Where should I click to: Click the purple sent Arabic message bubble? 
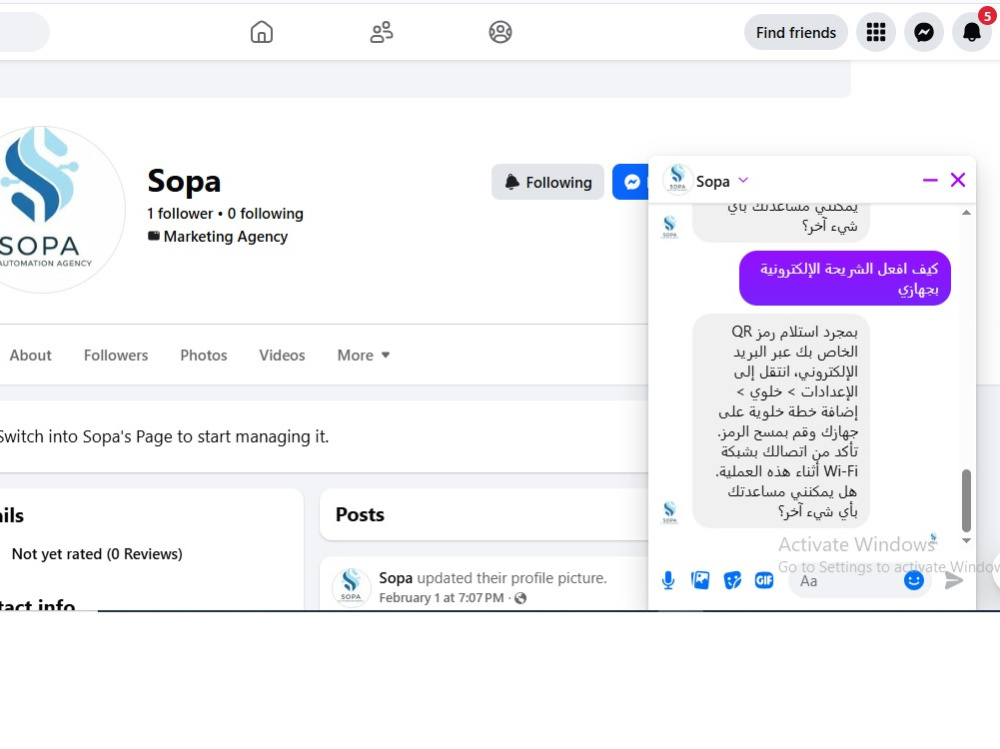tap(844, 278)
